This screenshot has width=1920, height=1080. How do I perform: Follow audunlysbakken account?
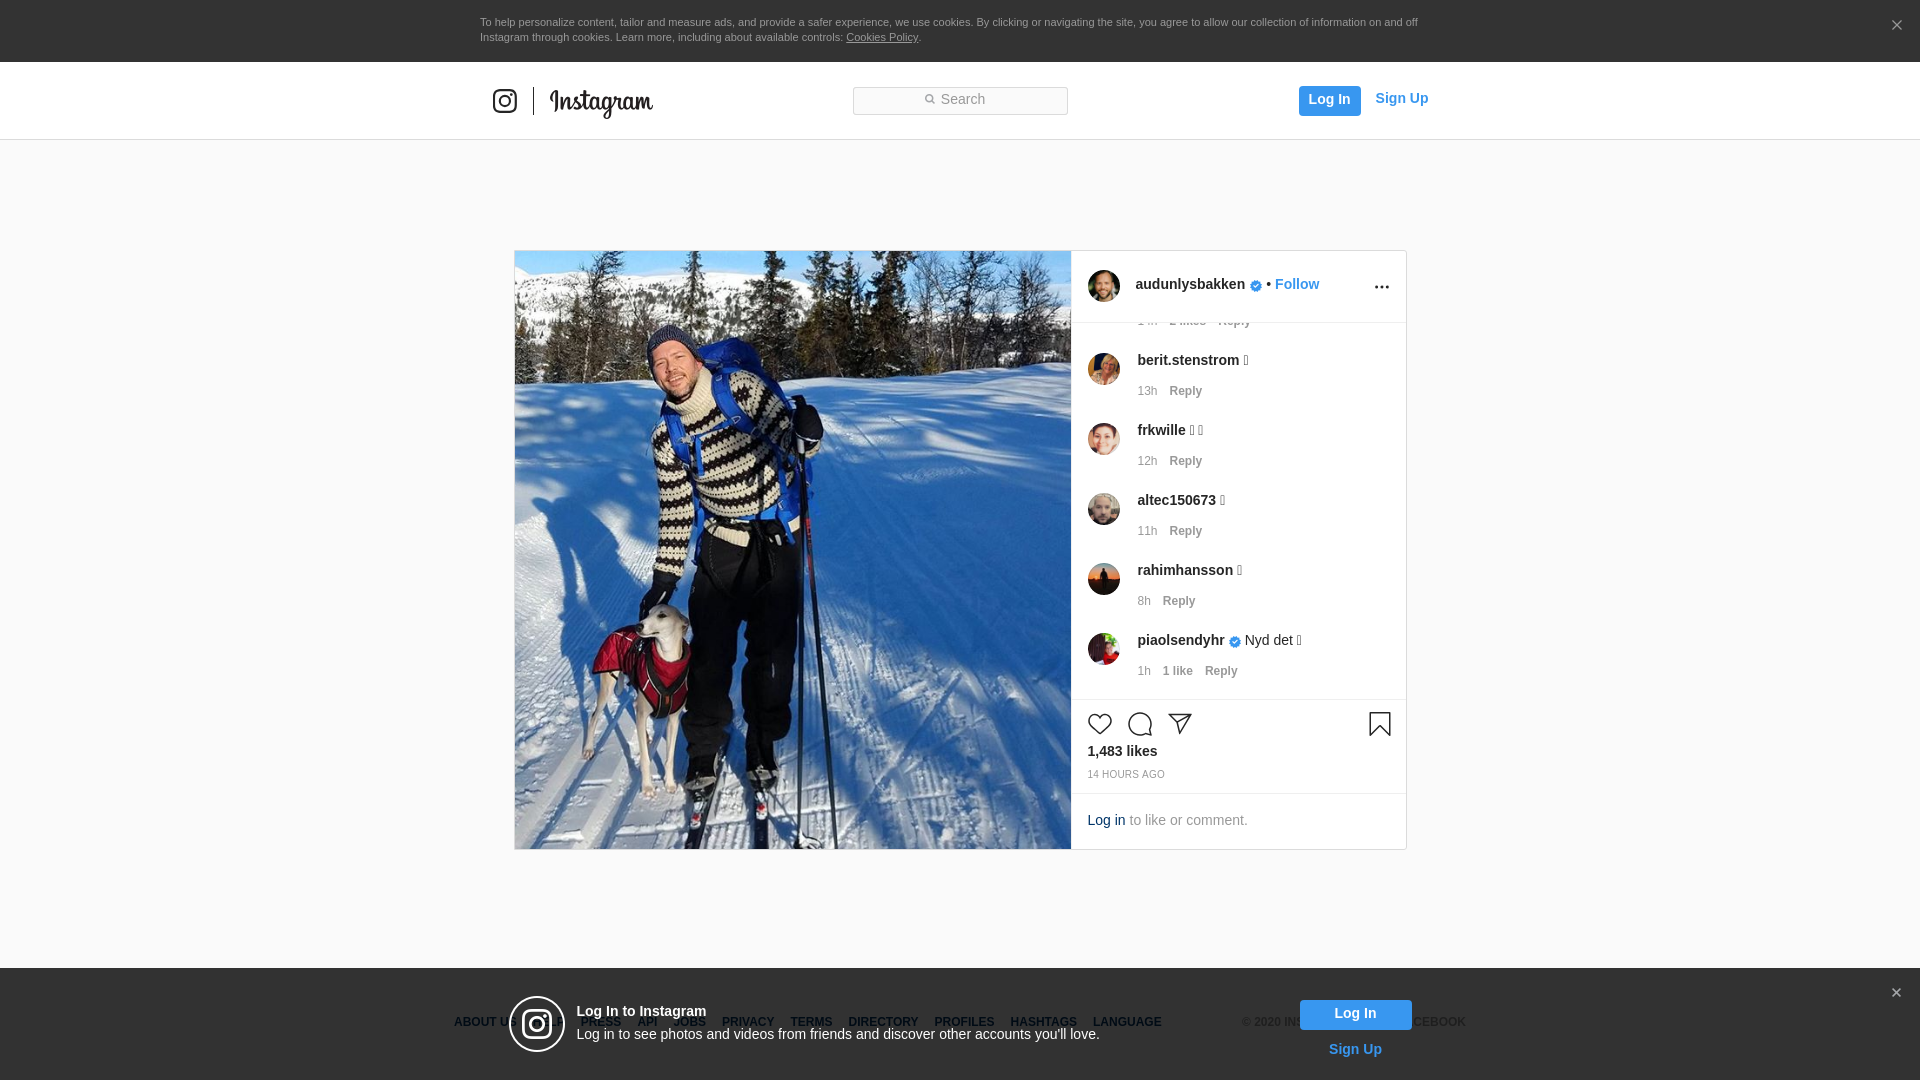[x=1296, y=284]
